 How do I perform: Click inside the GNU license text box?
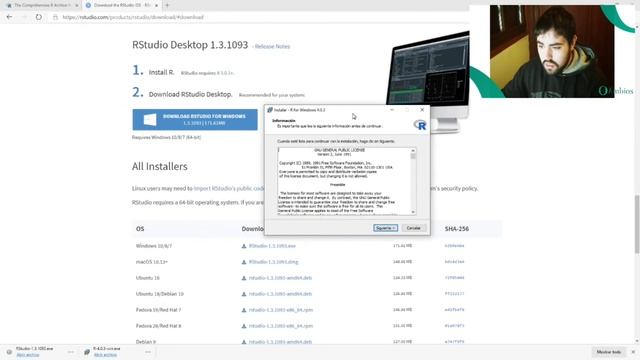[344, 181]
